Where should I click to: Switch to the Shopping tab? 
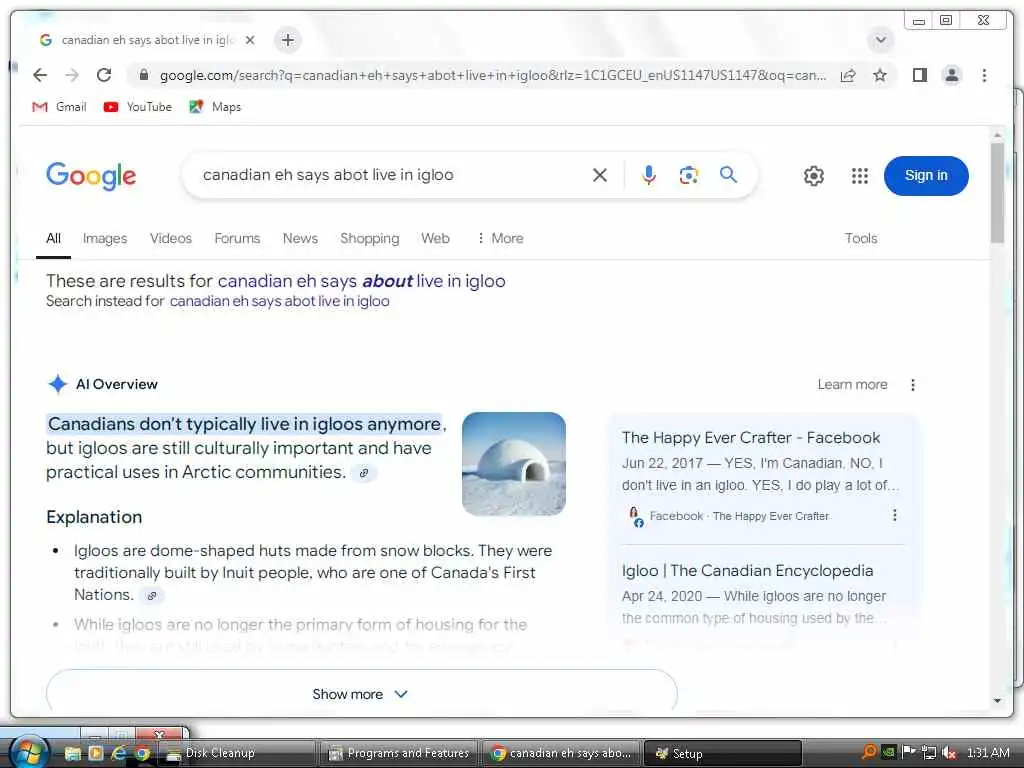pyautogui.click(x=369, y=238)
